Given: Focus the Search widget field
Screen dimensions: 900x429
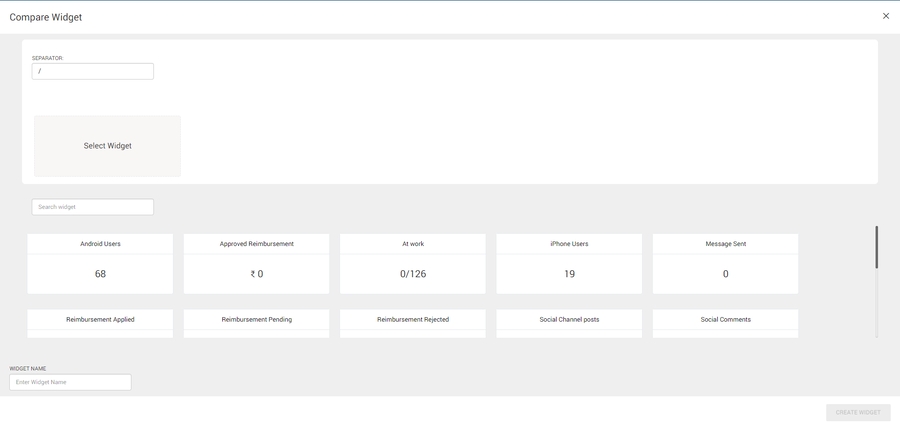Looking at the screenshot, I should 92,207.
